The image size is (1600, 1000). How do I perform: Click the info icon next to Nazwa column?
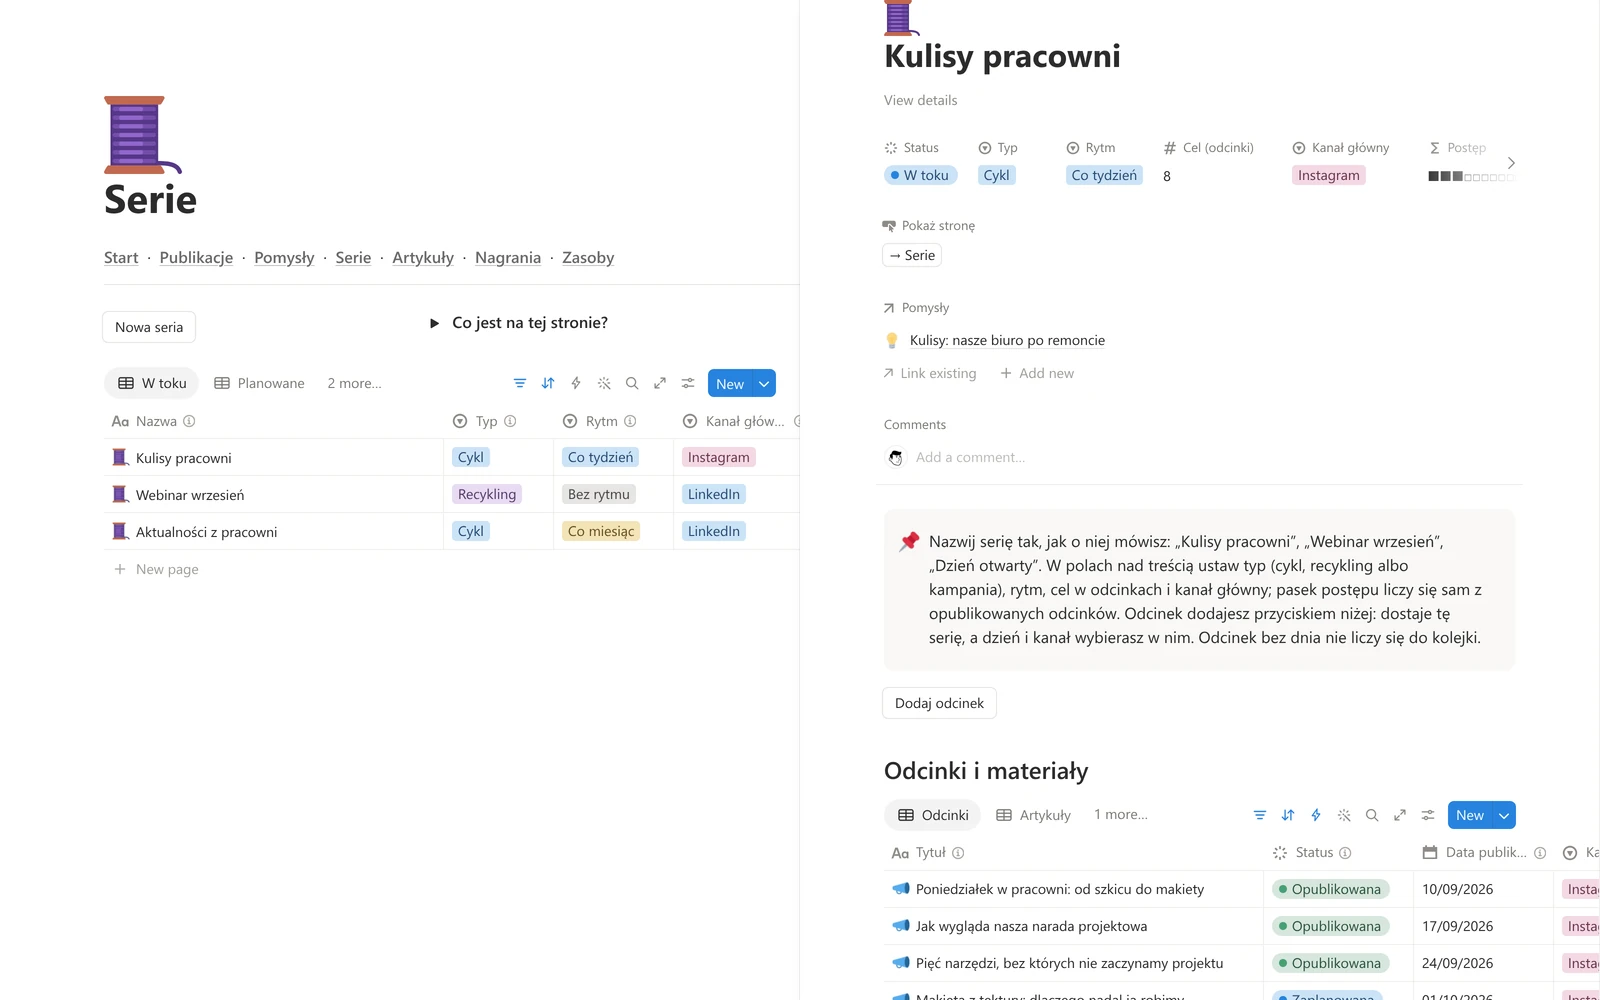pyautogui.click(x=189, y=421)
